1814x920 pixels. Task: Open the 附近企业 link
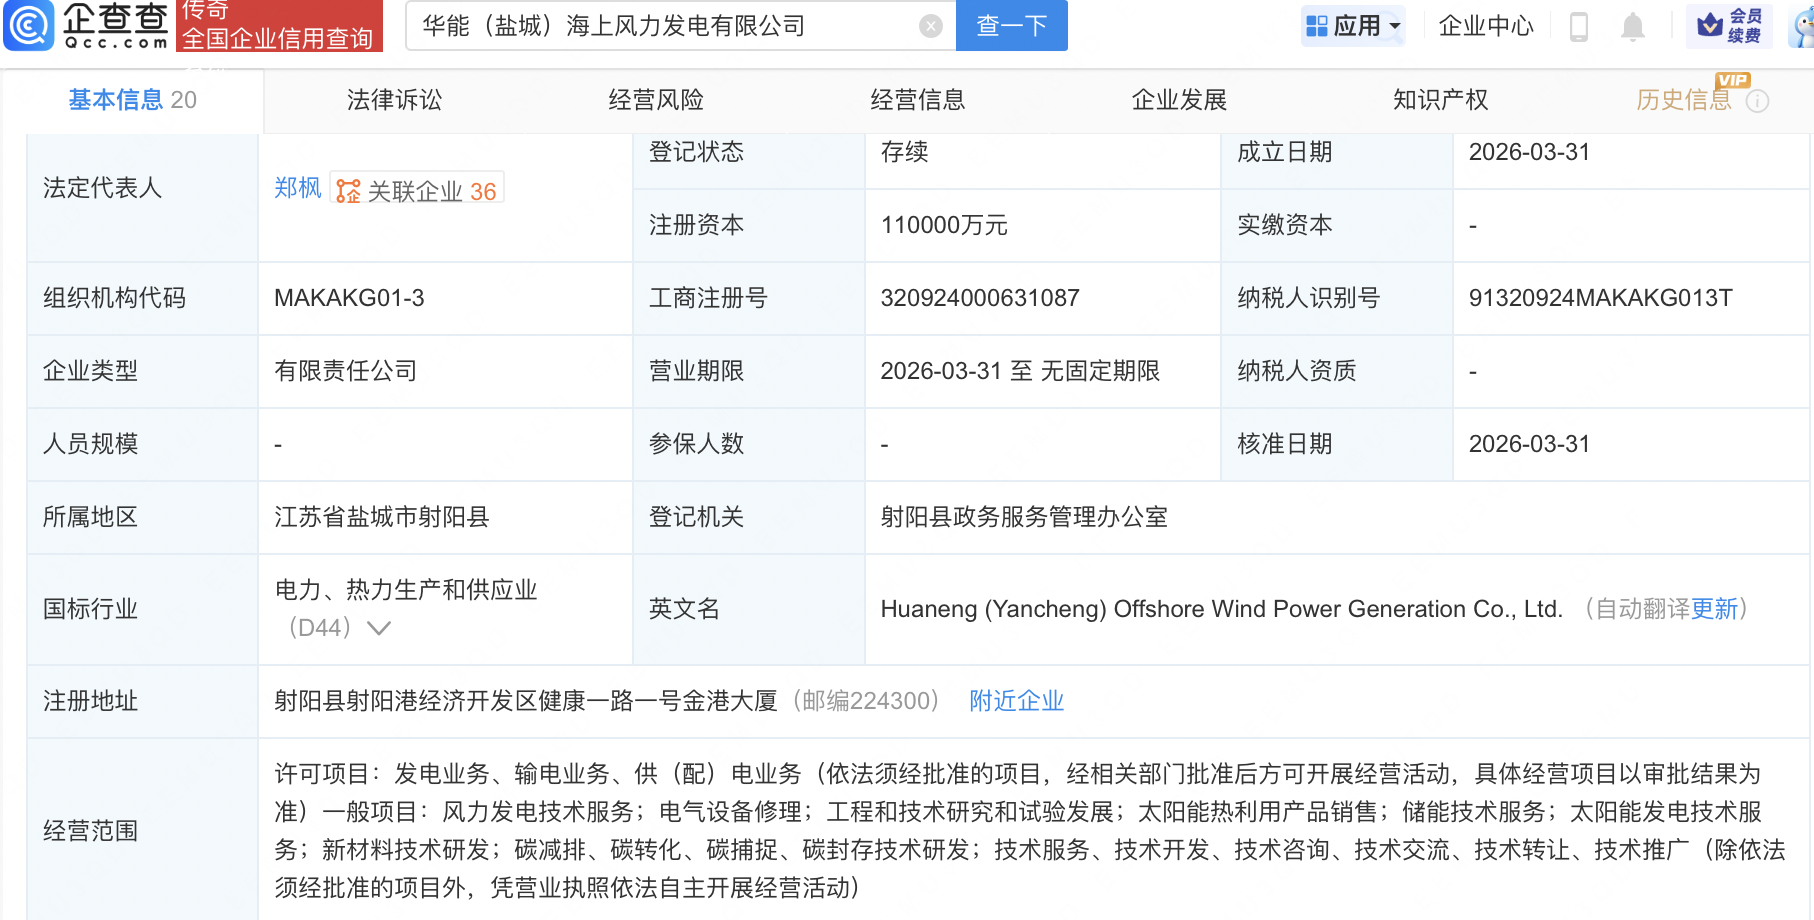click(1016, 701)
